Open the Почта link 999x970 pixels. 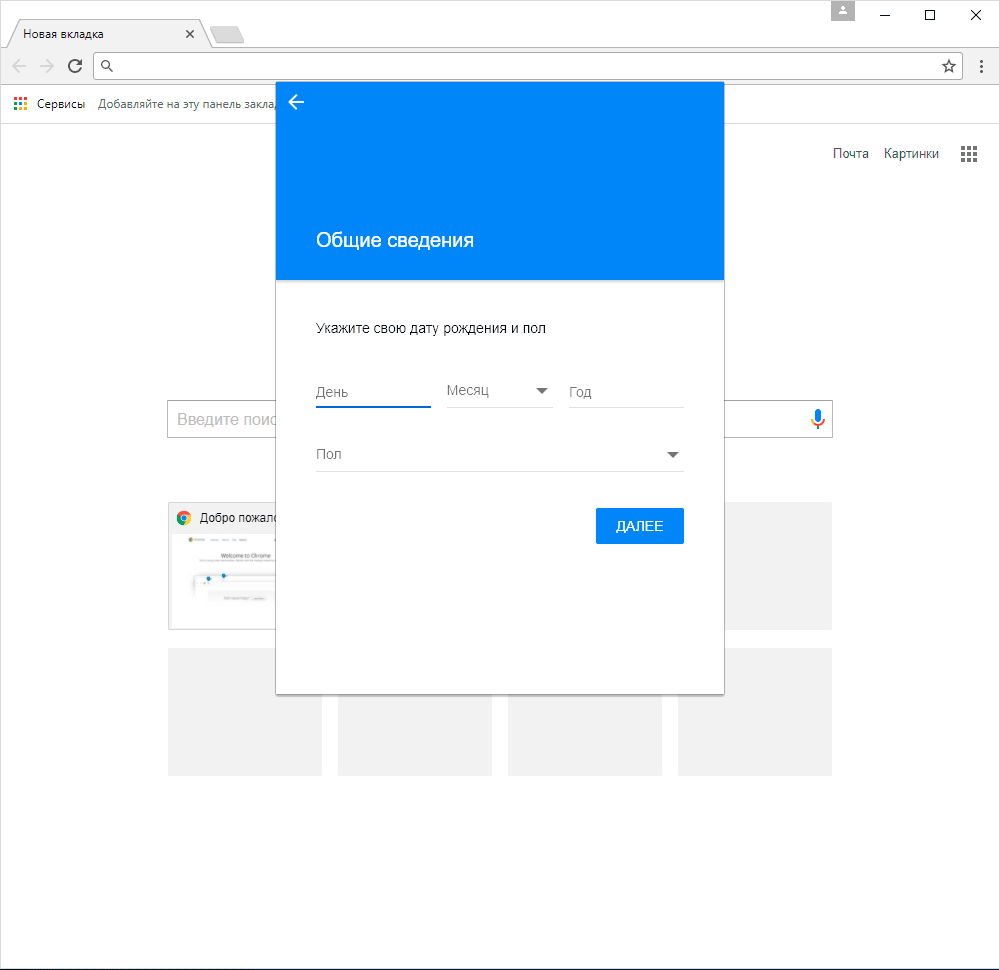pyautogui.click(x=850, y=154)
